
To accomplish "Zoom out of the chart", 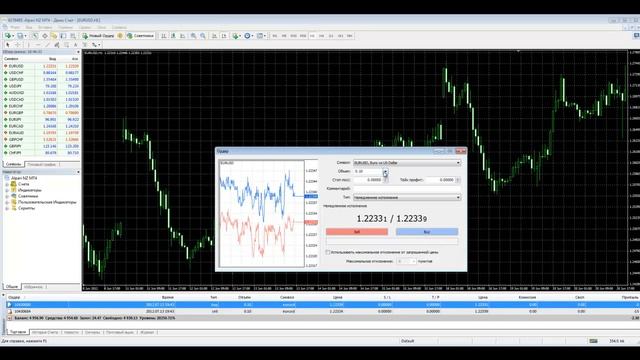I will tap(203, 36).
